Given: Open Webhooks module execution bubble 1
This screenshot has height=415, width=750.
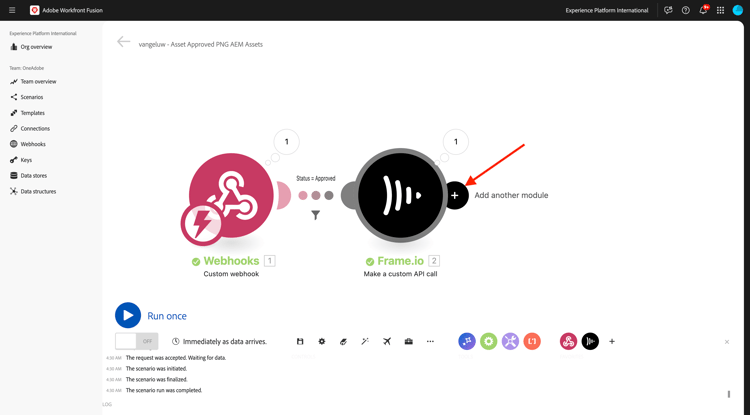Looking at the screenshot, I should point(287,142).
